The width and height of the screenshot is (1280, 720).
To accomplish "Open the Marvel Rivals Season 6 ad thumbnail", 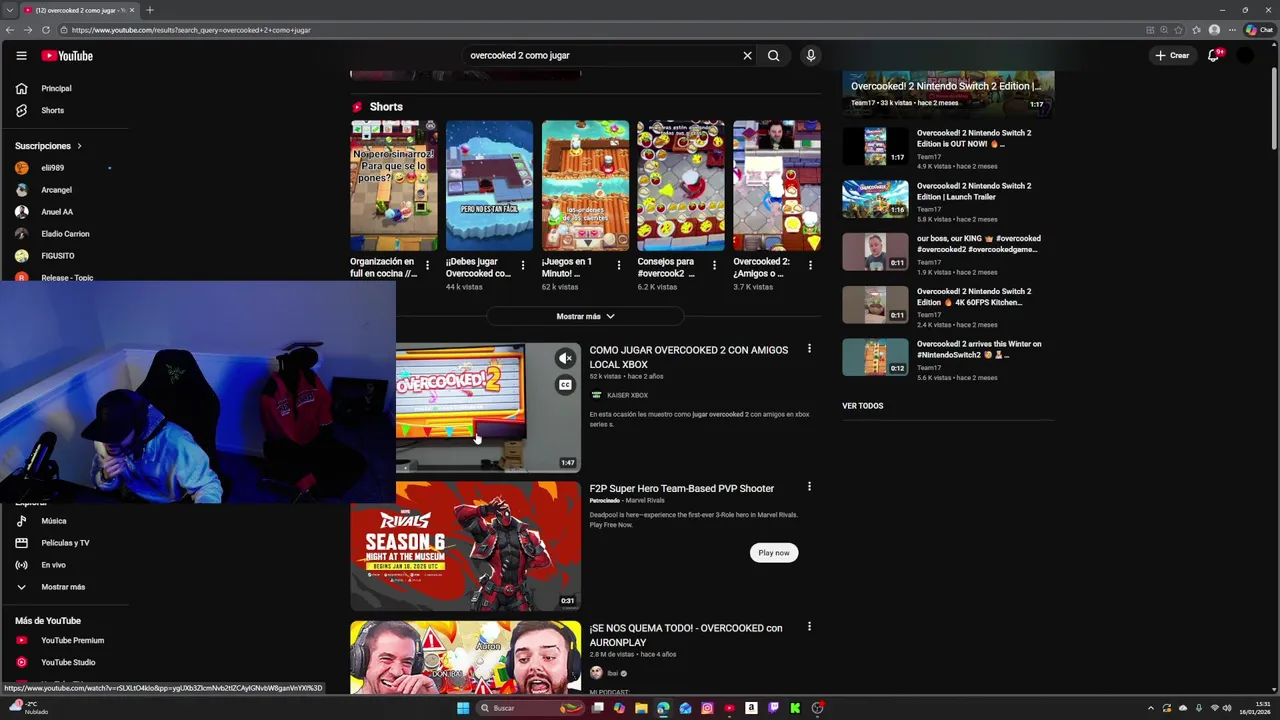I will tap(465, 546).
